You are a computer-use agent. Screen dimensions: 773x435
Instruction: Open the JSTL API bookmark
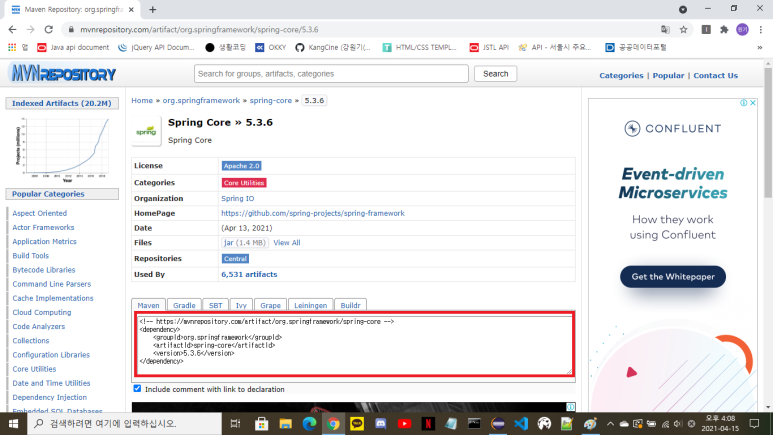pos(489,47)
